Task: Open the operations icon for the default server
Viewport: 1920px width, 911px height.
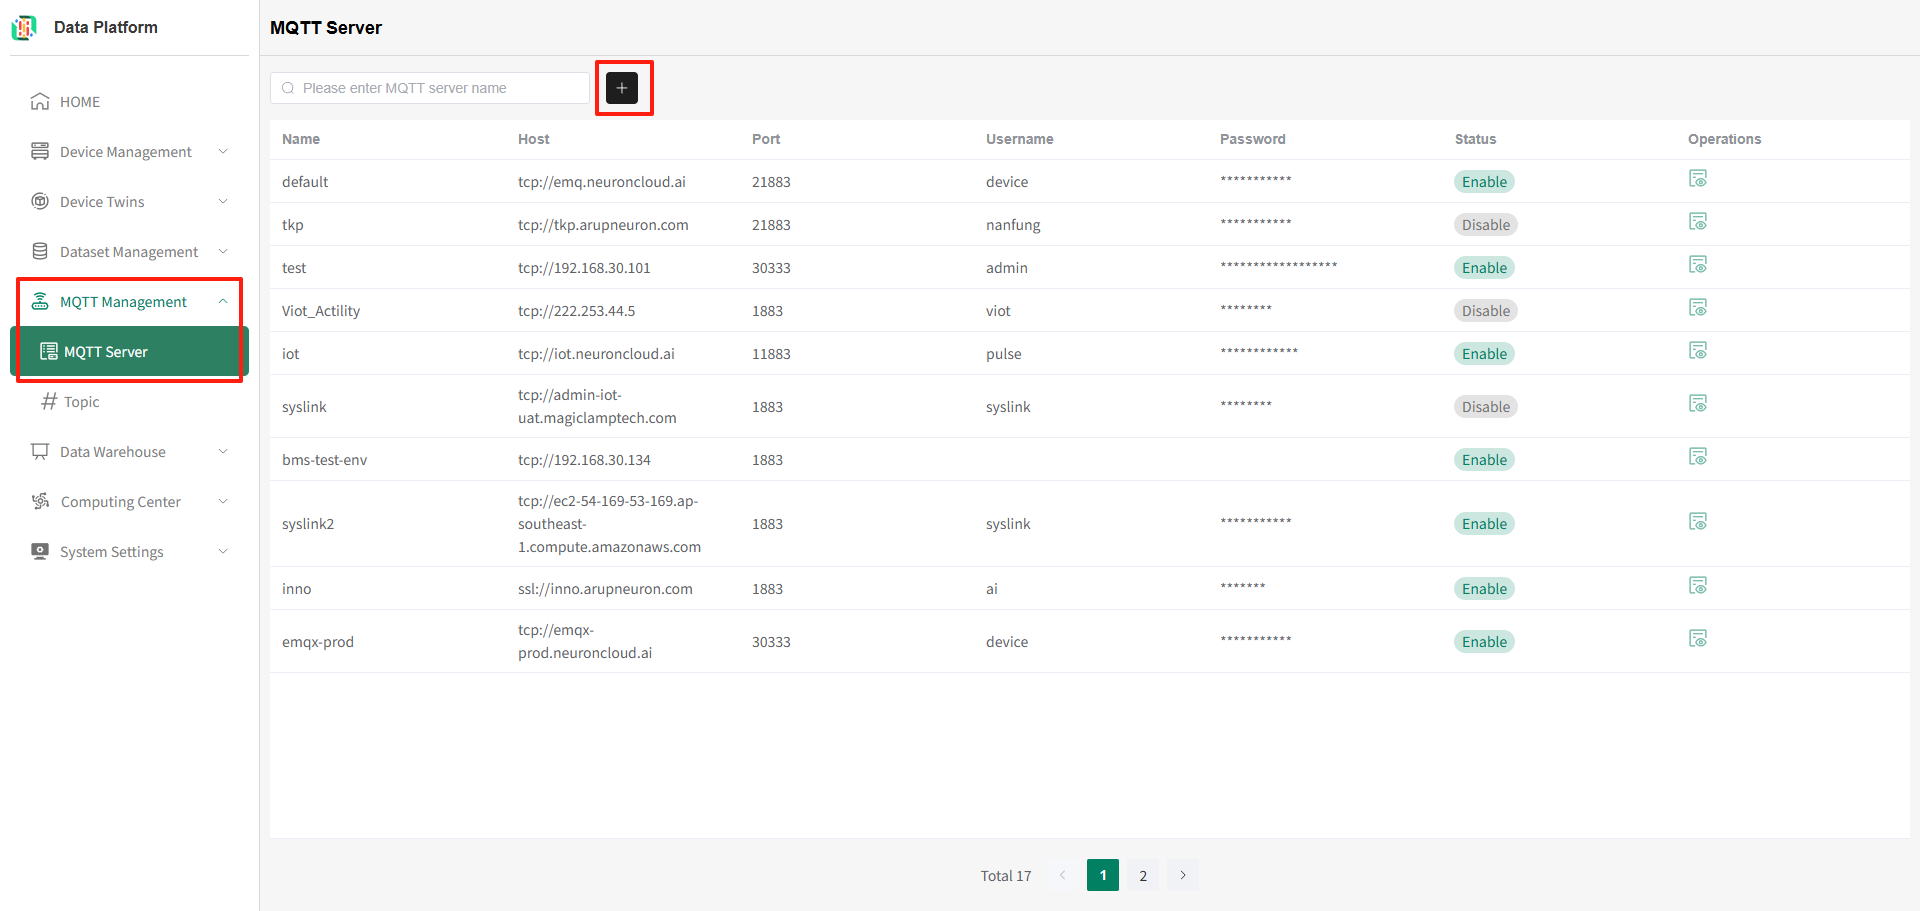Action: tap(1697, 179)
